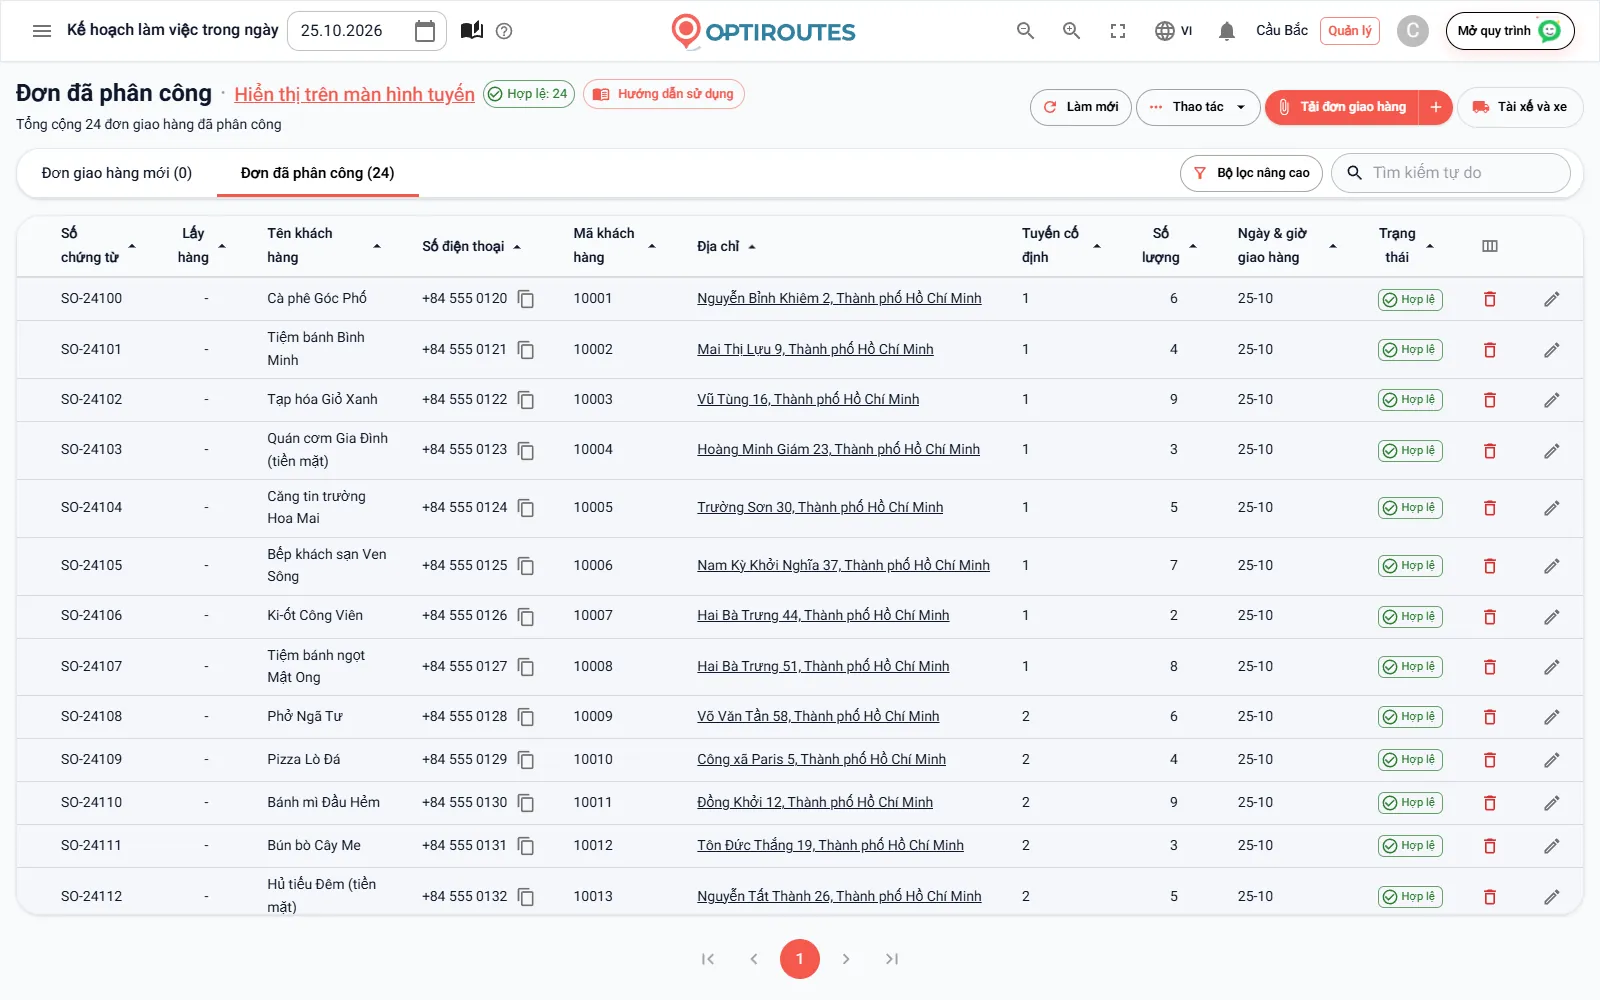Expand the Thao tác dropdown

click(x=1198, y=107)
